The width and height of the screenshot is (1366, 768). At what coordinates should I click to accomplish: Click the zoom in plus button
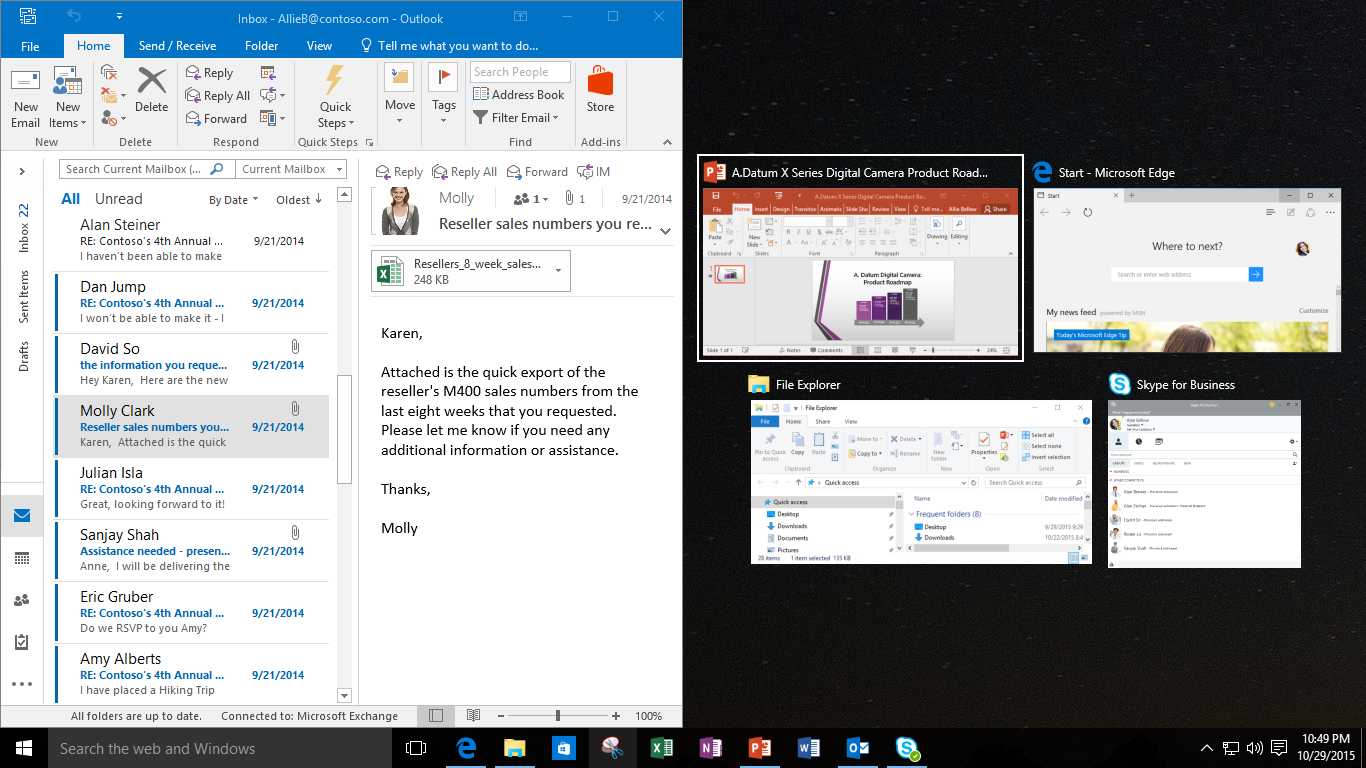click(x=616, y=716)
